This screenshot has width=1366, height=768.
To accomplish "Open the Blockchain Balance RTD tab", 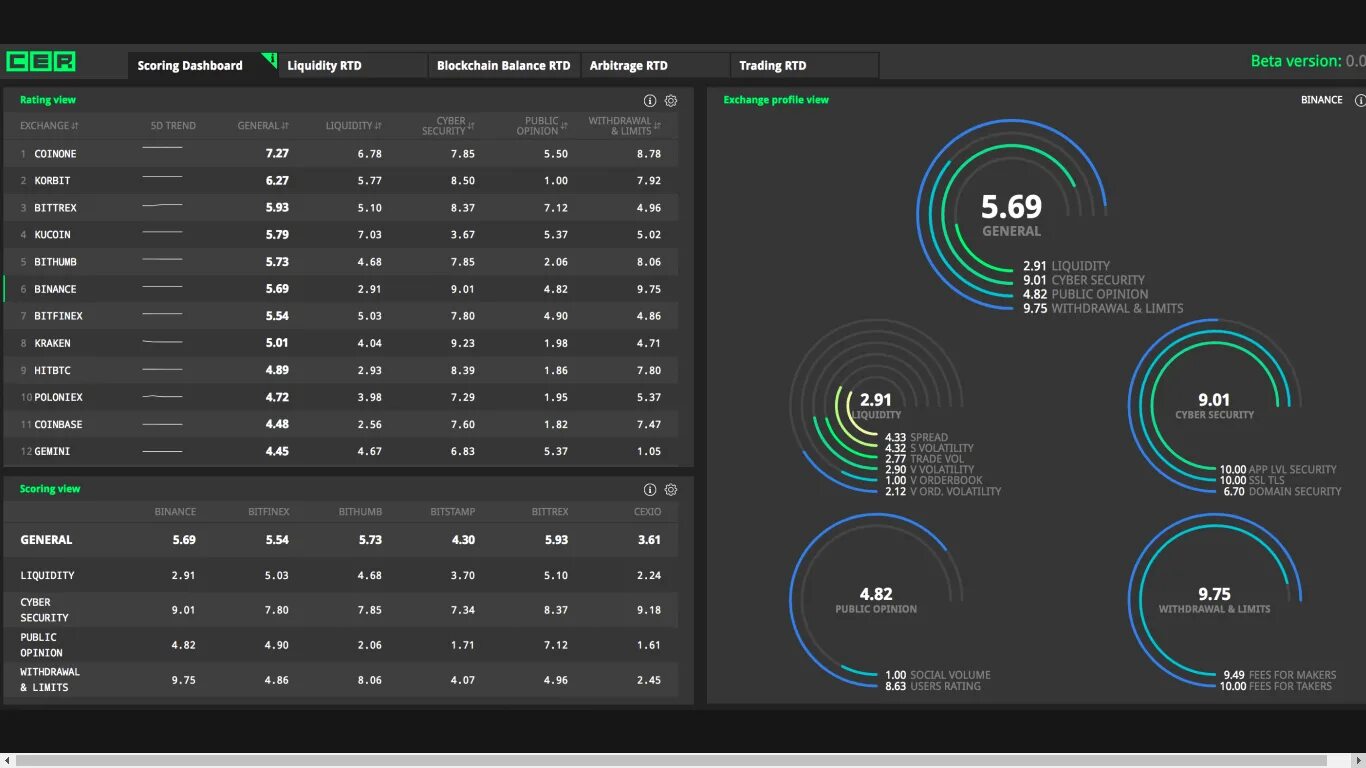I will point(503,65).
